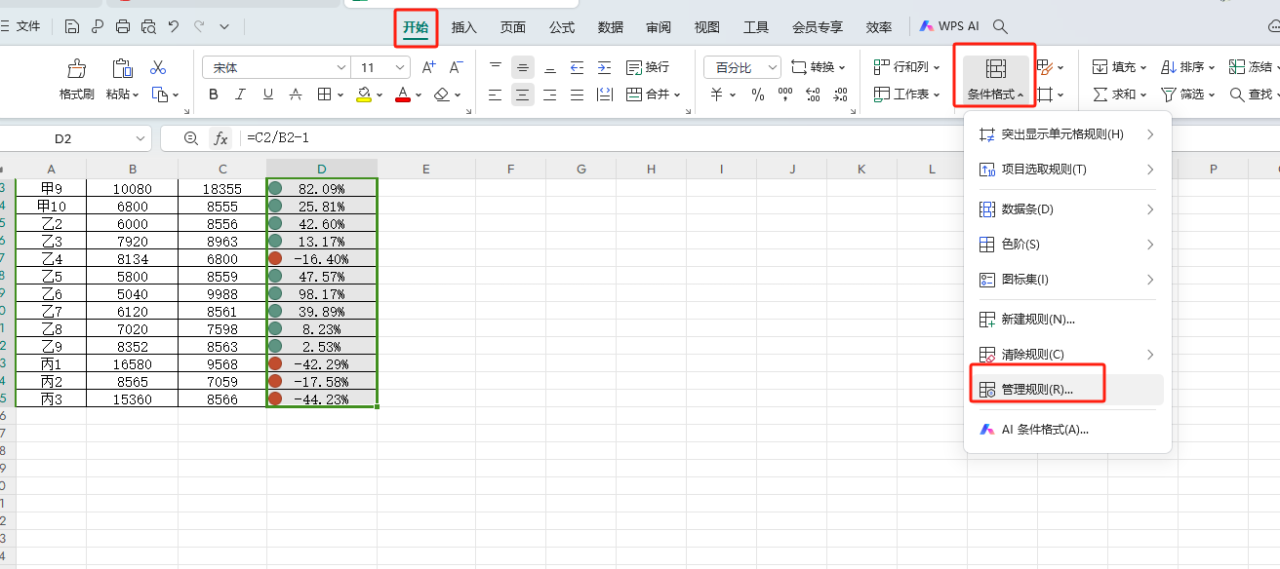Click the WPS AI button
The image size is (1280, 569).
(x=949, y=27)
